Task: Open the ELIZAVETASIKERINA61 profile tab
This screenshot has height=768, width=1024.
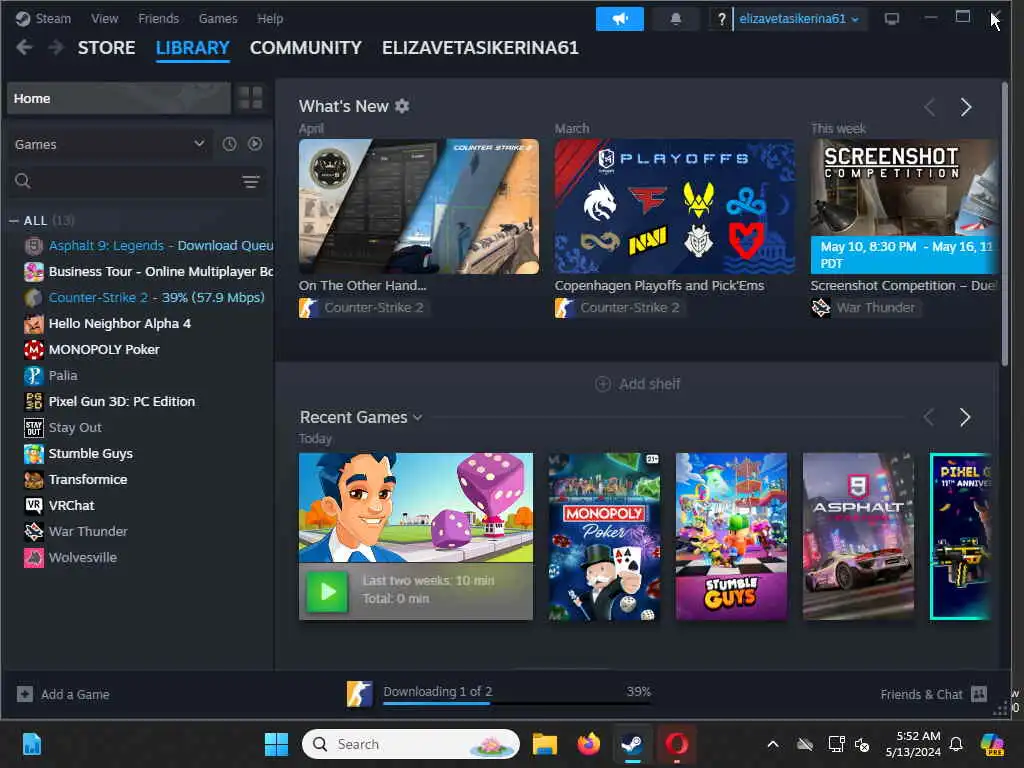Action: pyautogui.click(x=480, y=48)
